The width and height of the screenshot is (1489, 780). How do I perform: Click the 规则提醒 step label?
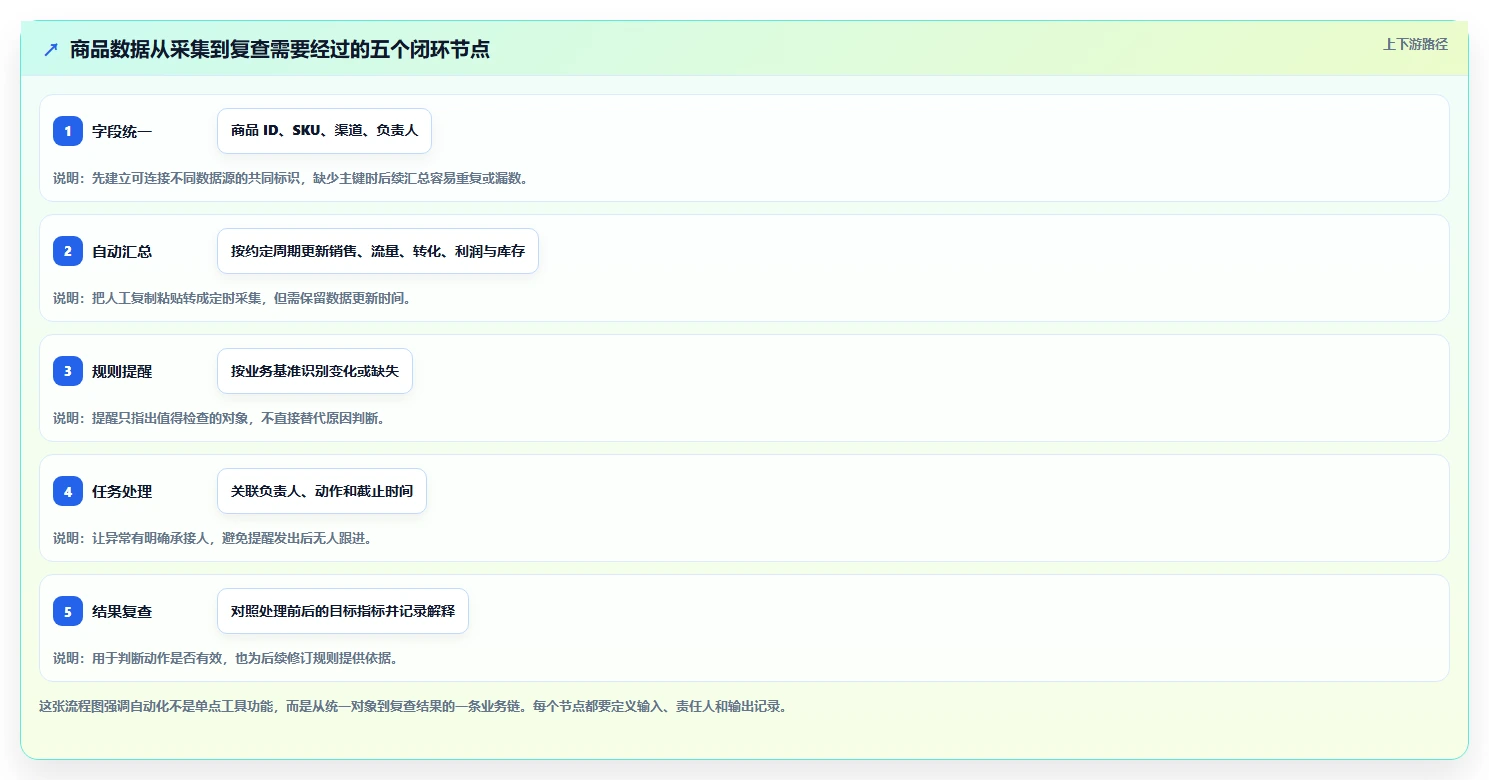[122, 371]
